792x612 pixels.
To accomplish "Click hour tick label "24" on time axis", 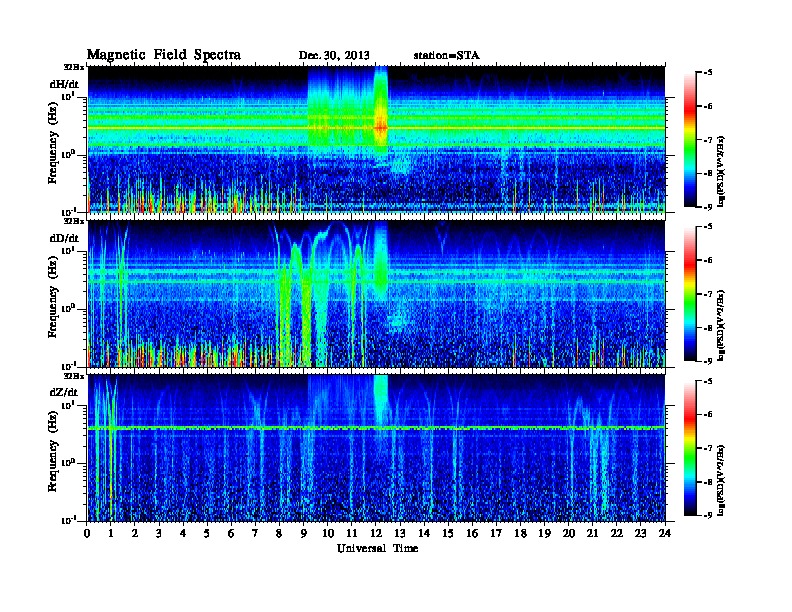I will tap(665, 533).
